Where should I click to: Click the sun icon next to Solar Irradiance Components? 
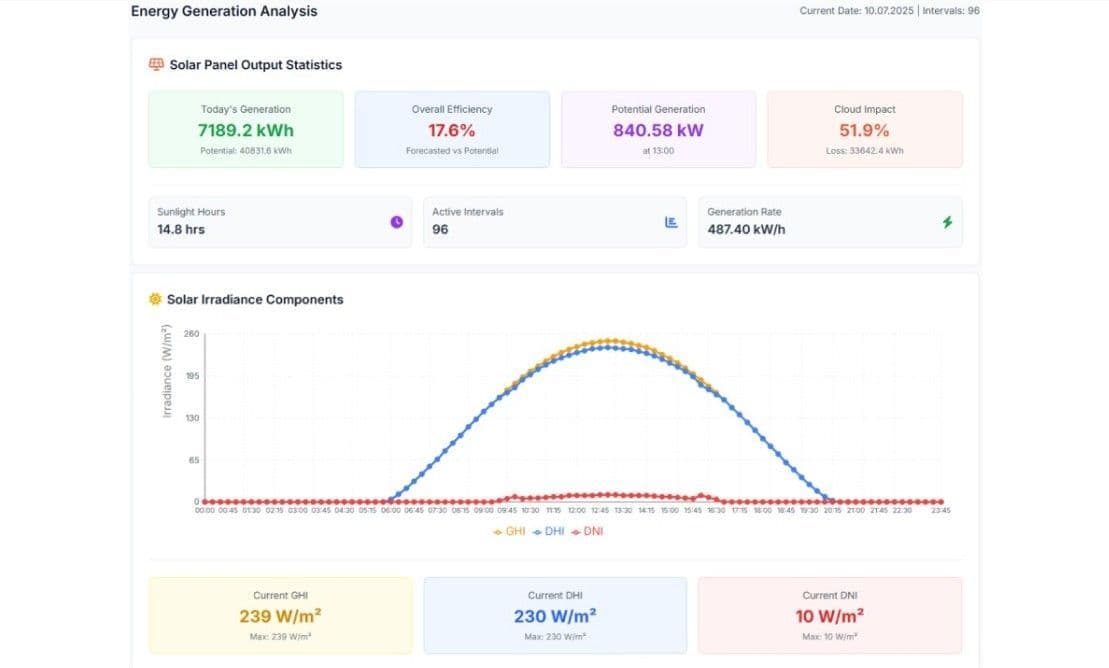(x=156, y=299)
